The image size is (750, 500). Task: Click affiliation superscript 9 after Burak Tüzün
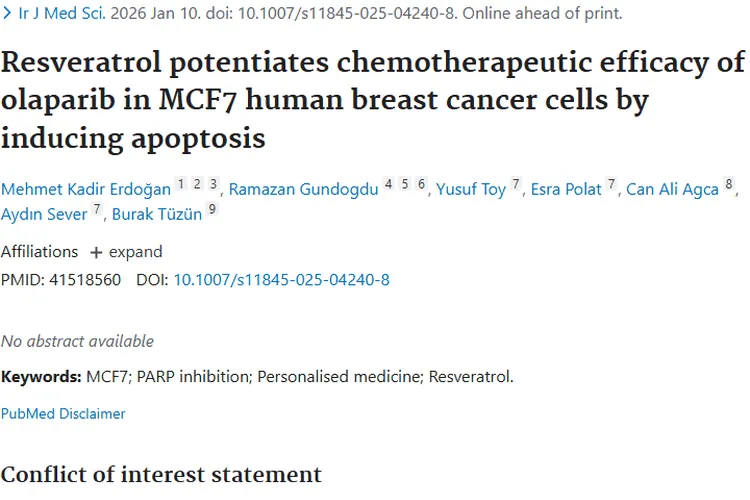(212, 209)
